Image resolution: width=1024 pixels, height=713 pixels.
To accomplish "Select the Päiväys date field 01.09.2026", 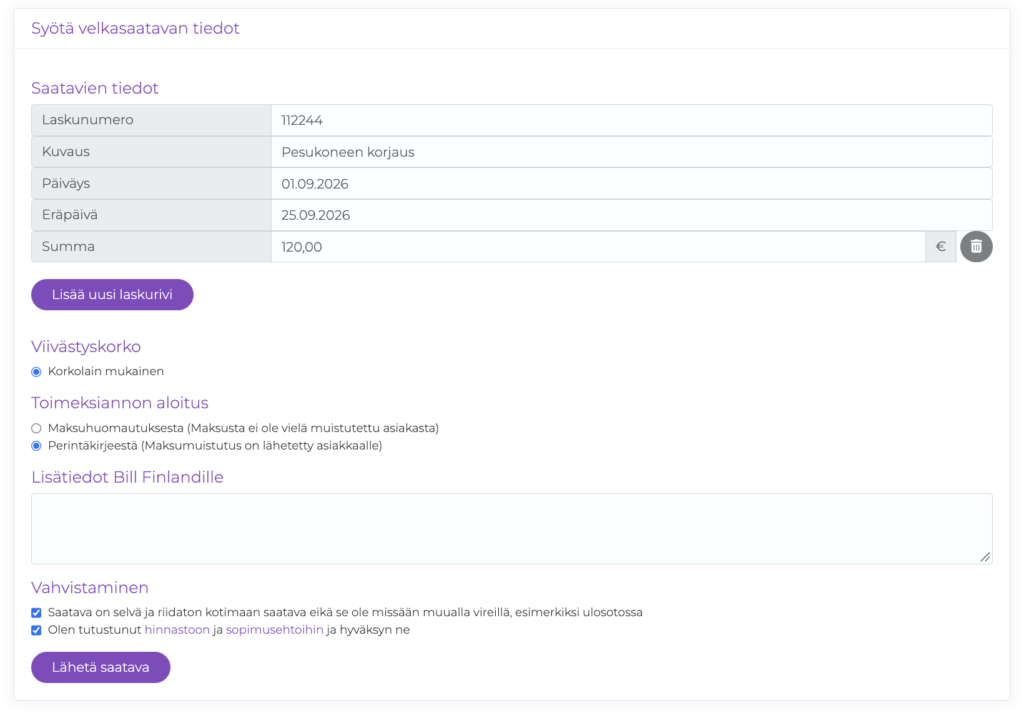I will (632, 183).
